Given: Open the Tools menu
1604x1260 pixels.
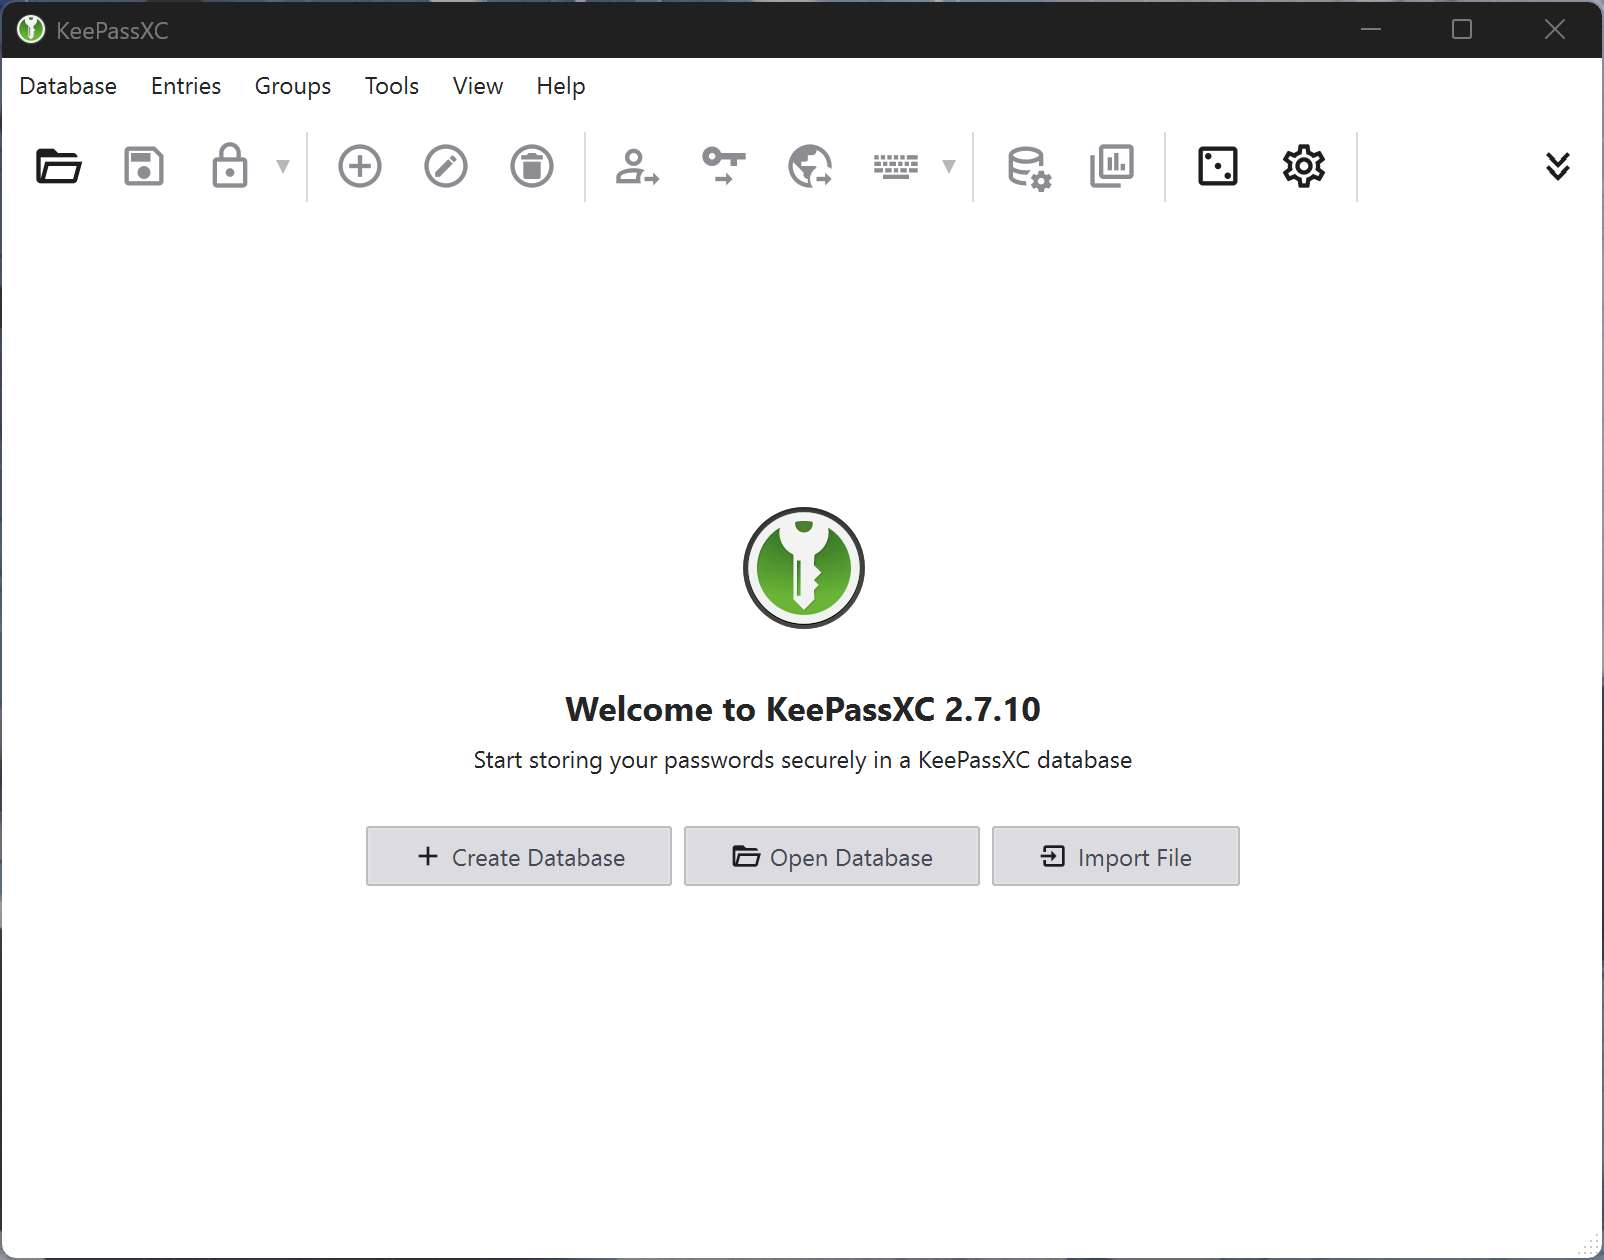Looking at the screenshot, I should [x=391, y=86].
